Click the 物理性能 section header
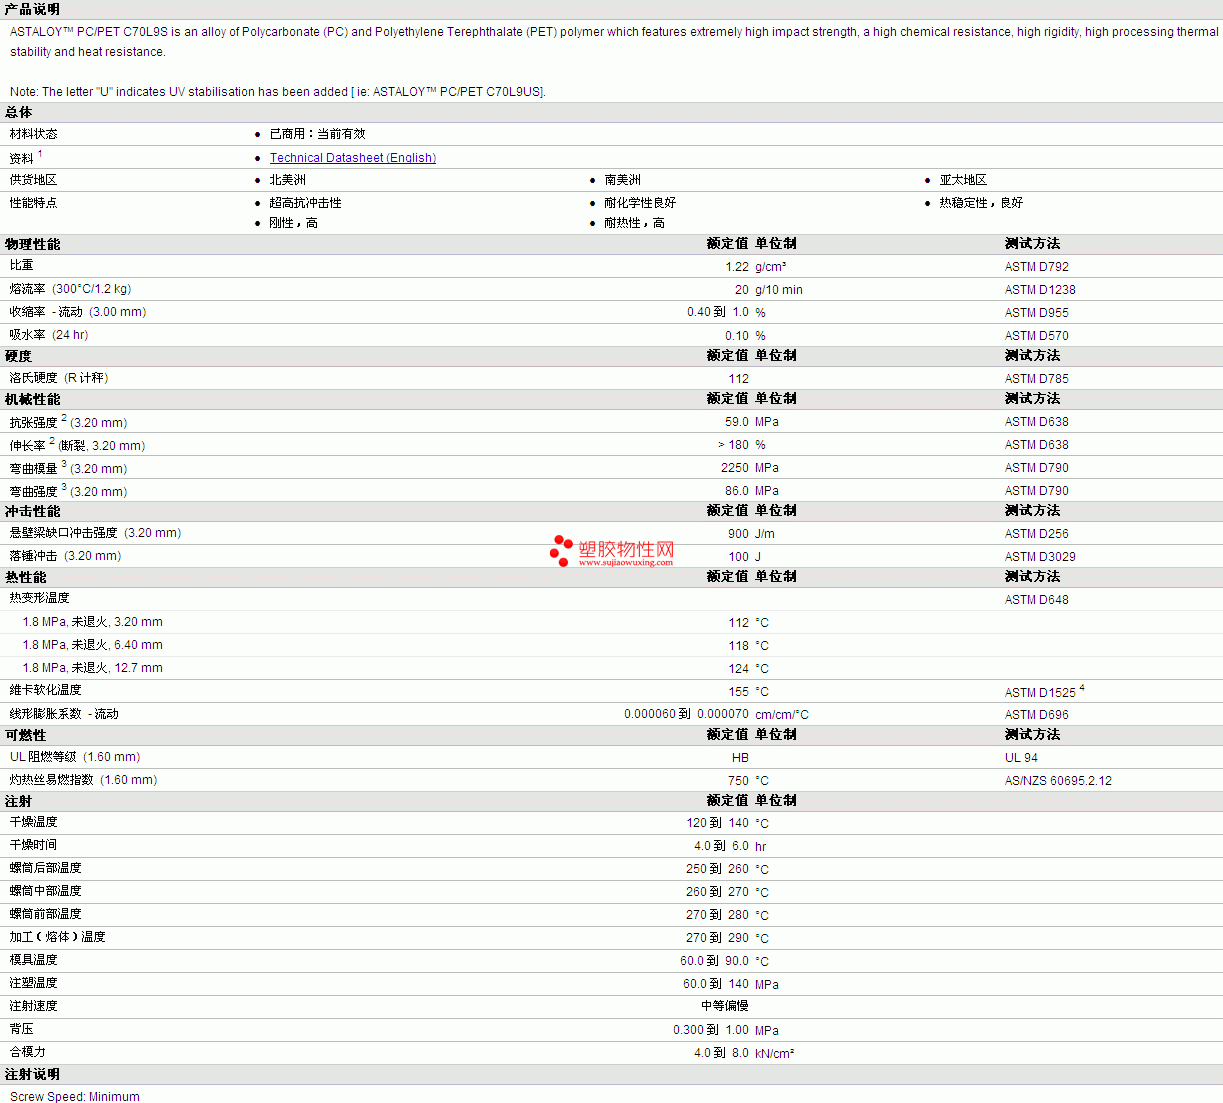Screen dimensions: 1223x1103 click(32, 244)
